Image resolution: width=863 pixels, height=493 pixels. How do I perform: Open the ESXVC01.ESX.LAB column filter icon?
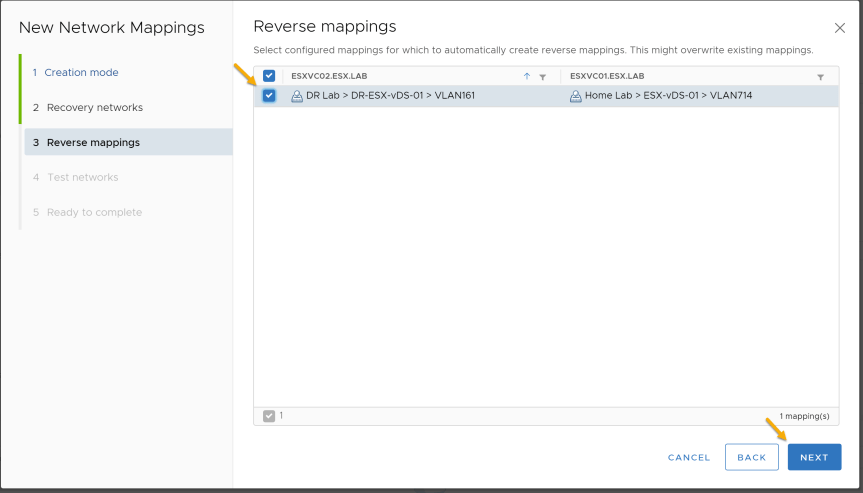coord(821,77)
